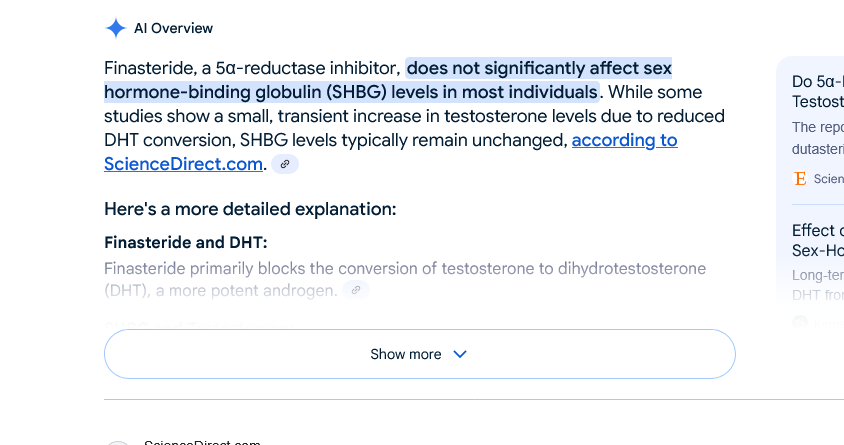Click the faded source icon under second card

click(800, 322)
